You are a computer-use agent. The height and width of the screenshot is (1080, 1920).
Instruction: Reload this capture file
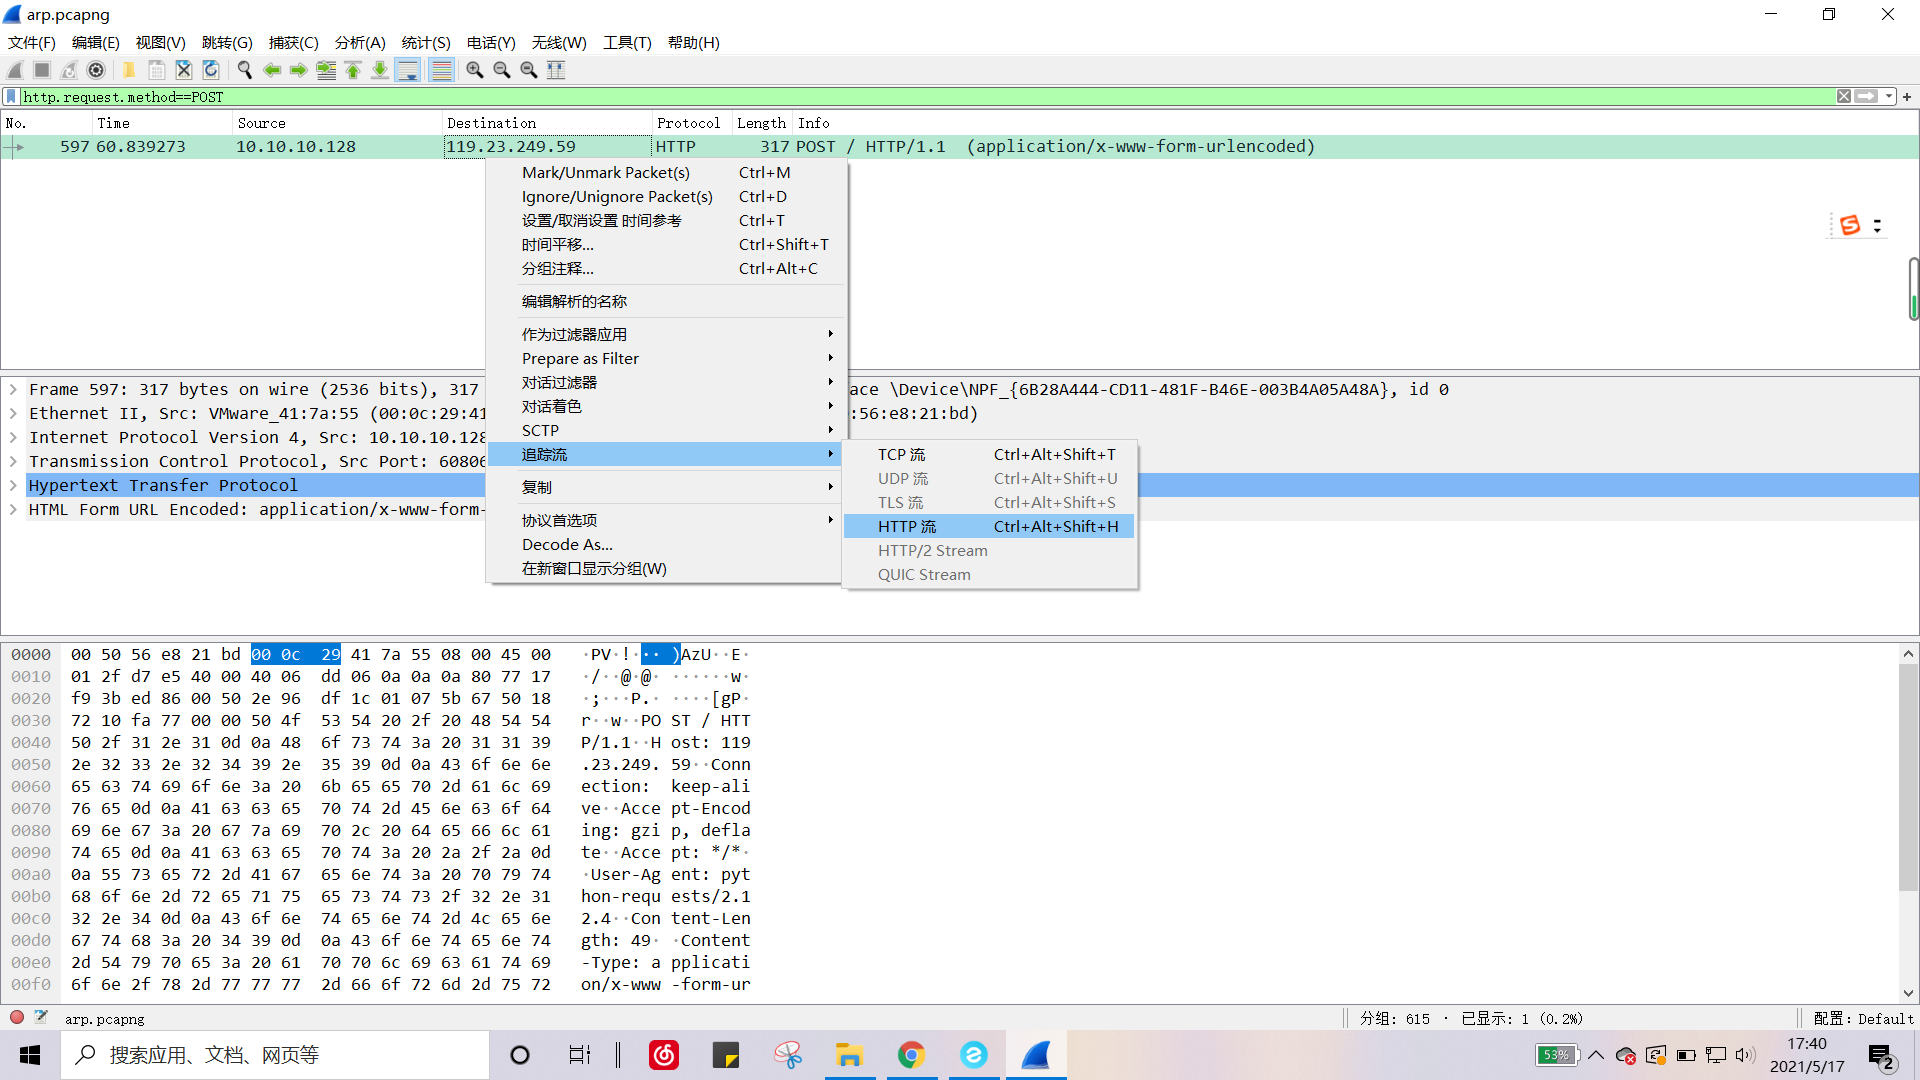tap(210, 70)
